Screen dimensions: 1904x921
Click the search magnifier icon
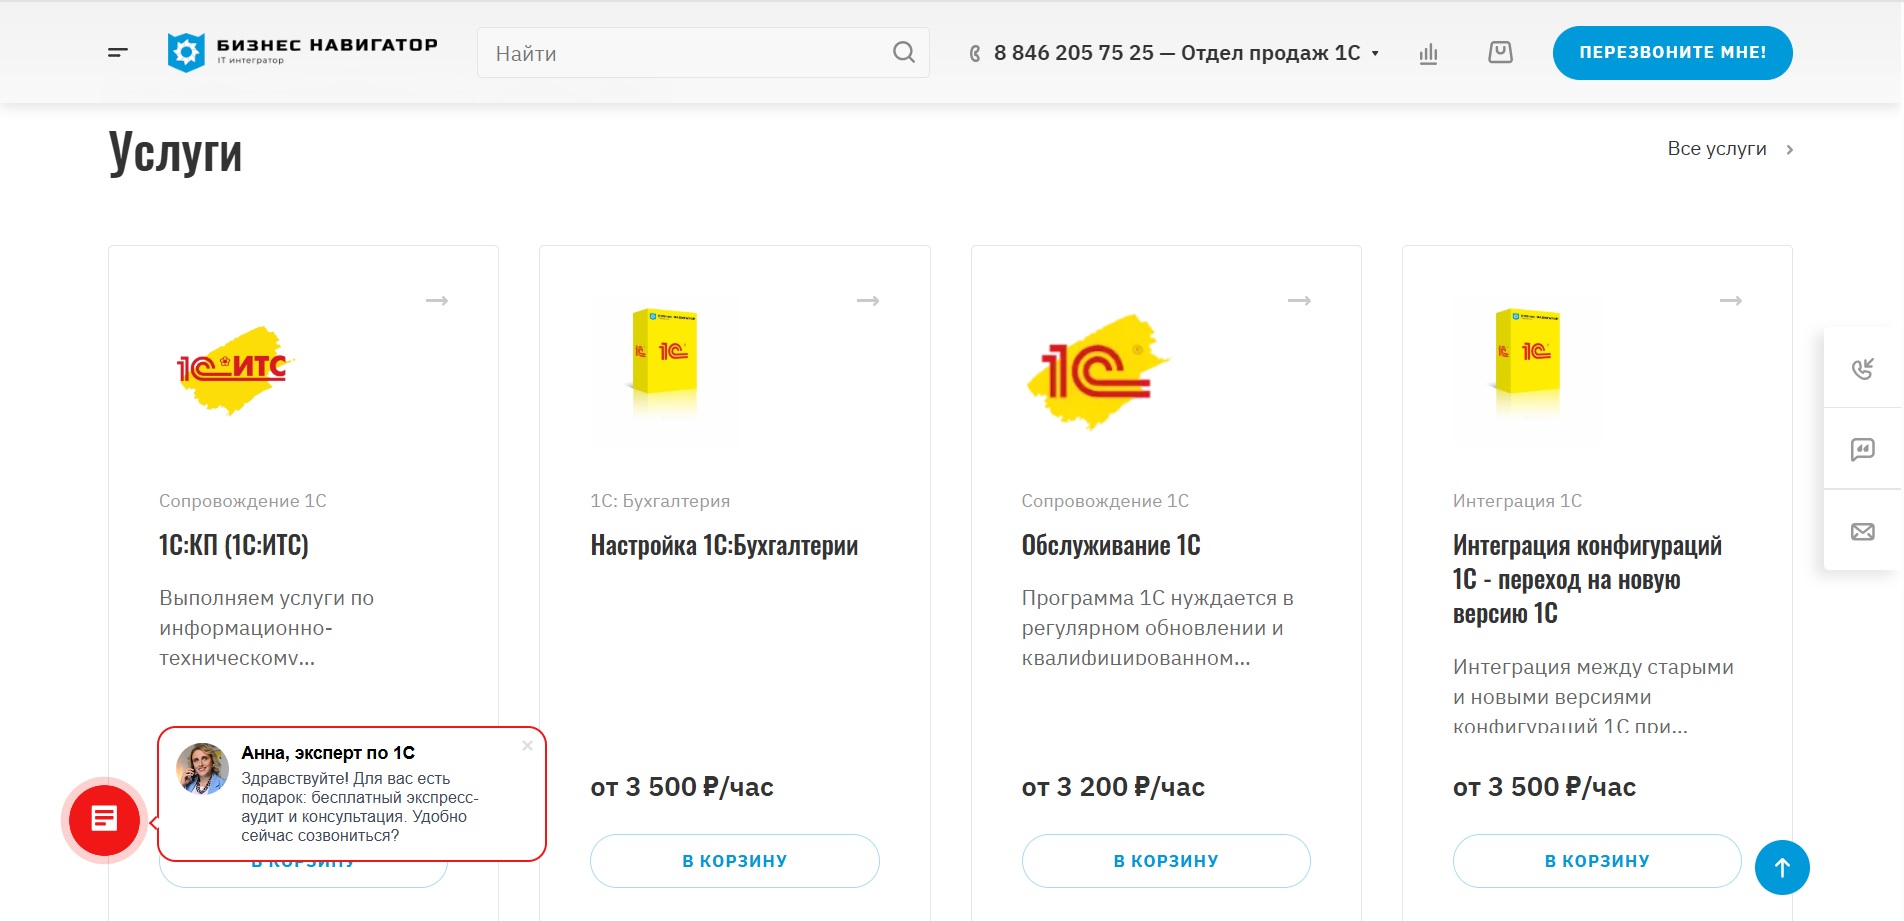coord(904,52)
